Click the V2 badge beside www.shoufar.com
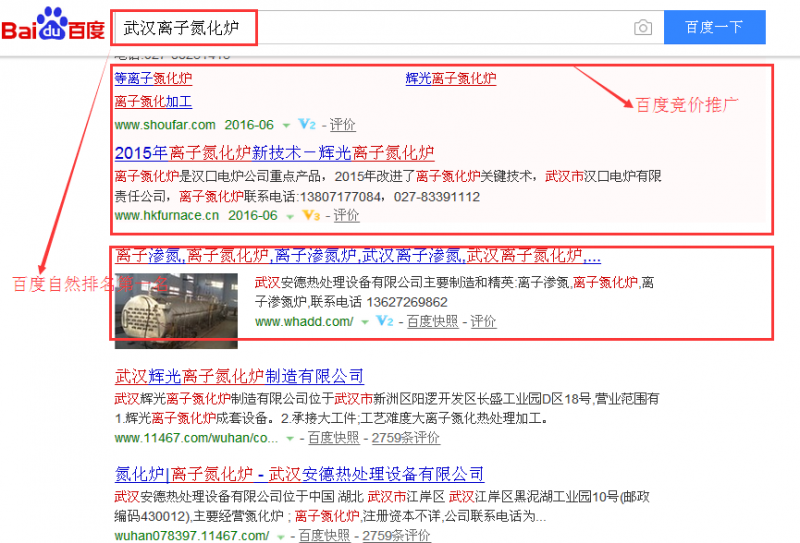The width and height of the screenshot is (800, 543). (x=307, y=125)
